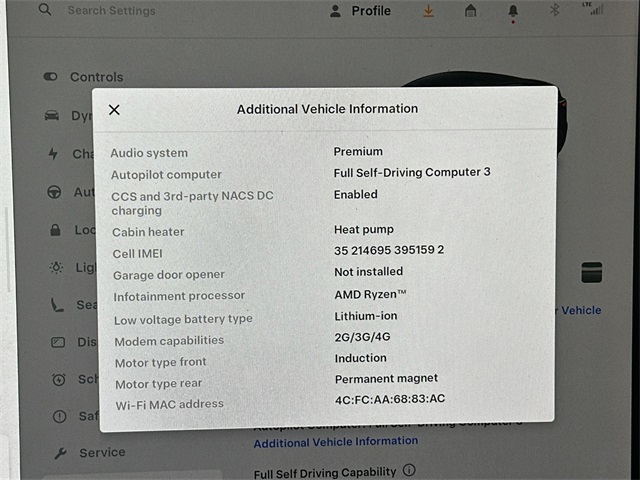Click the charging lightning bolt icon
This screenshot has height=480, width=640.
pyautogui.click(x=53, y=153)
